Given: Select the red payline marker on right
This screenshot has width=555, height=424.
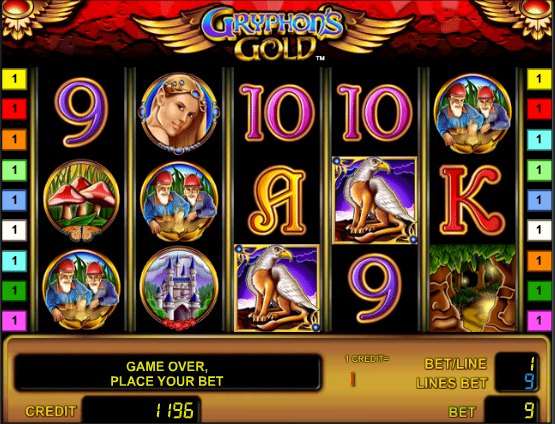Looking at the screenshot, I should (x=539, y=109).
